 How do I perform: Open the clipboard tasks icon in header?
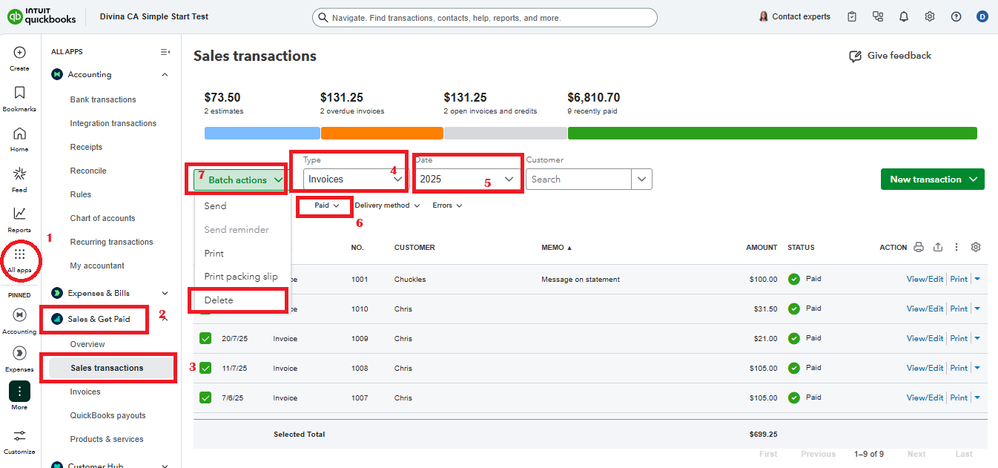(x=852, y=17)
